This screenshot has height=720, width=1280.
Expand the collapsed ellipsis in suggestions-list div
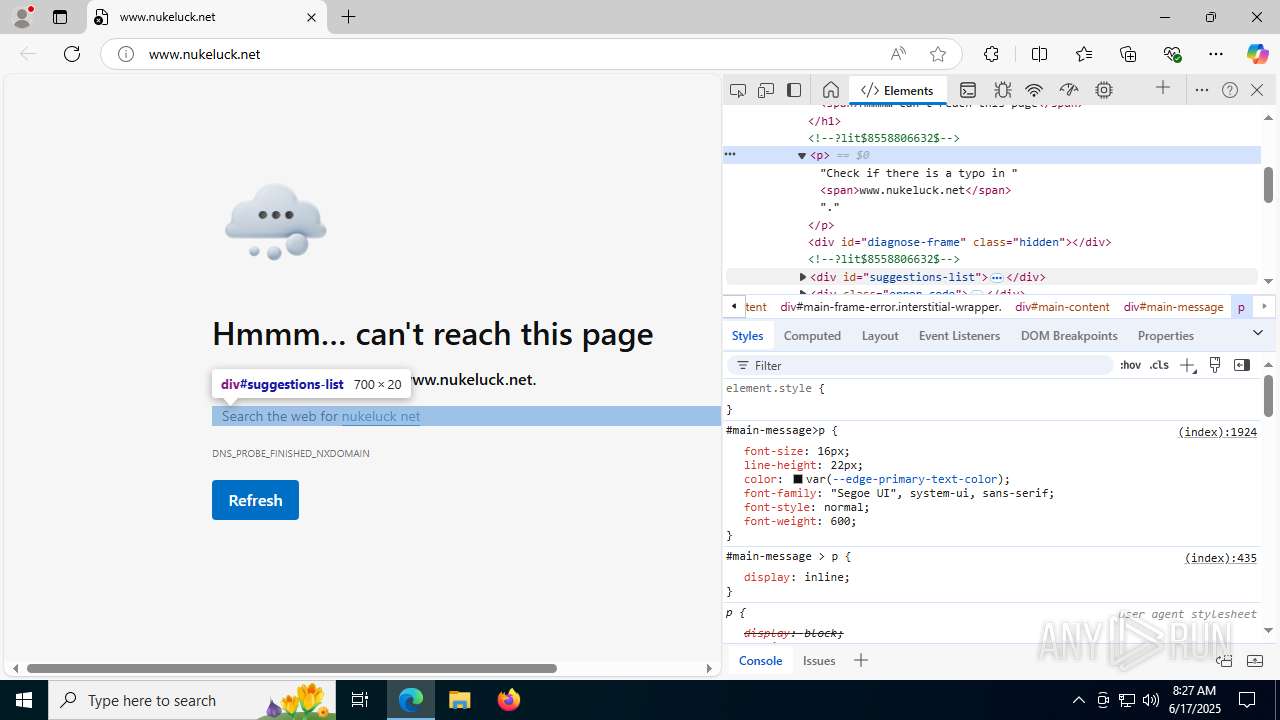pyautogui.click(x=997, y=277)
